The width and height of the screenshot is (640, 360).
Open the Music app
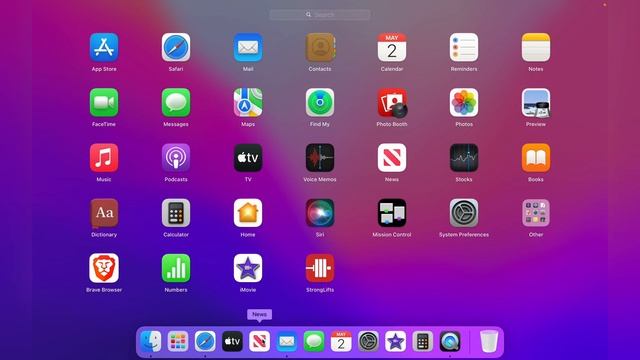(x=104, y=158)
